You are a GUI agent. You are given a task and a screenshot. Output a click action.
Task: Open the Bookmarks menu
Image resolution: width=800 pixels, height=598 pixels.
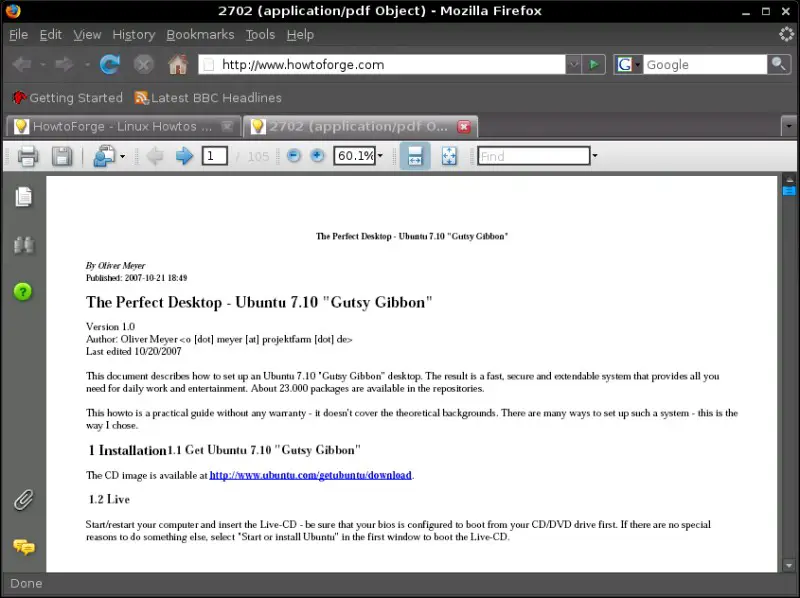[x=200, y=35]
